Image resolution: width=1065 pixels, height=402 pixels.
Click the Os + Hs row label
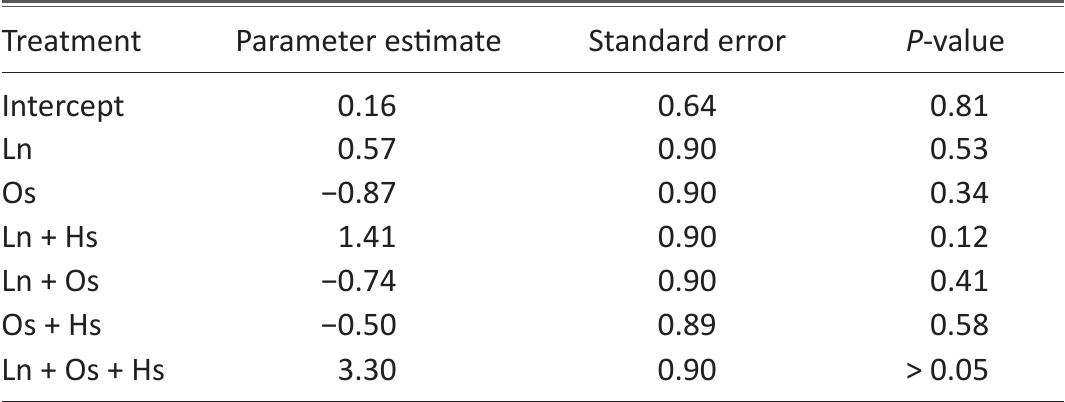pyautogui.click(x=52, y=325)
